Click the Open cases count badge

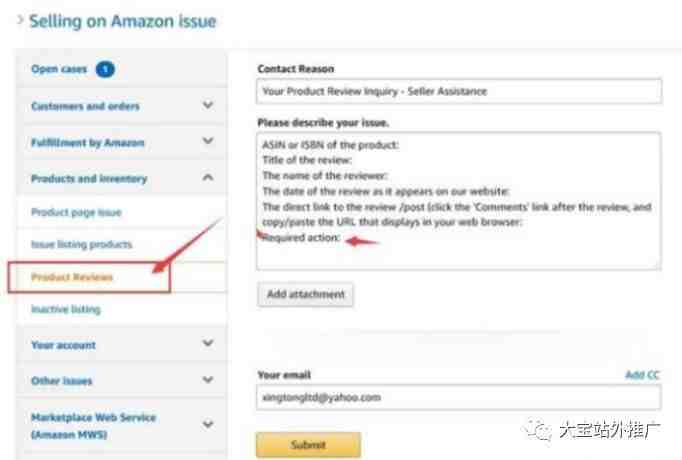tap(105, 69)
